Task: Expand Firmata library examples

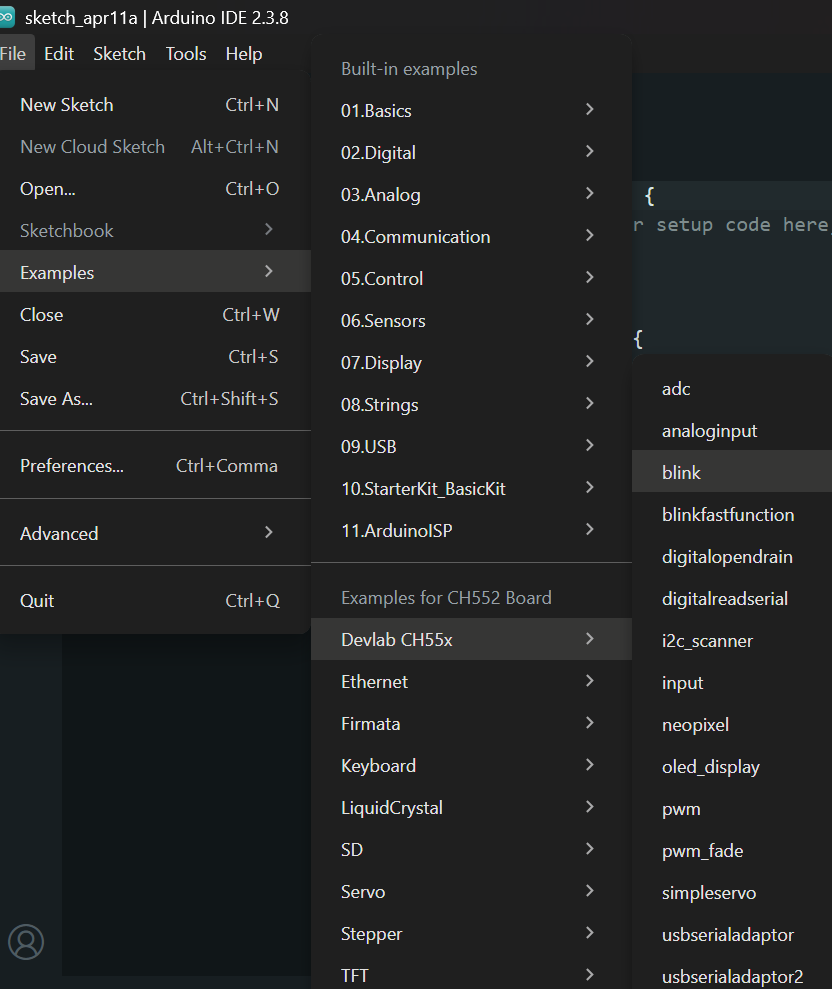Action: [471, 723]
